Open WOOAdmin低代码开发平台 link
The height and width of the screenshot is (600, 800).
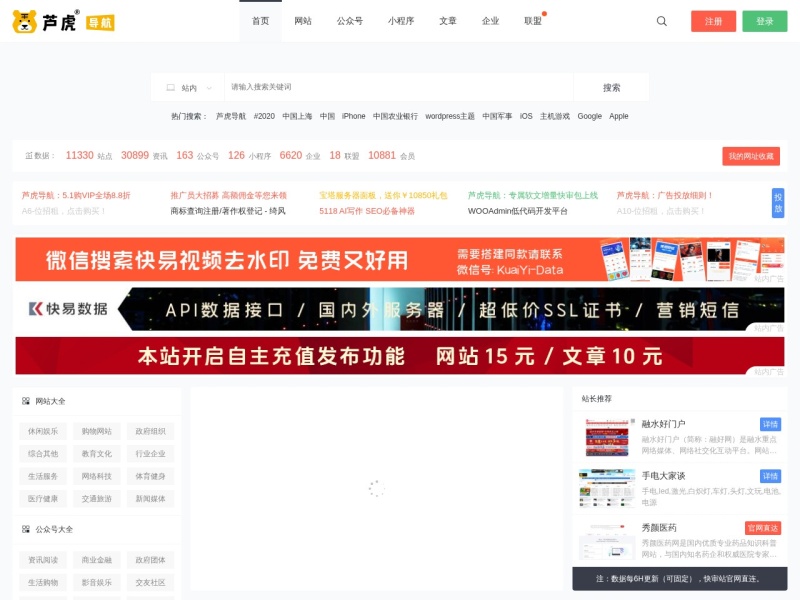pos(517,211)
